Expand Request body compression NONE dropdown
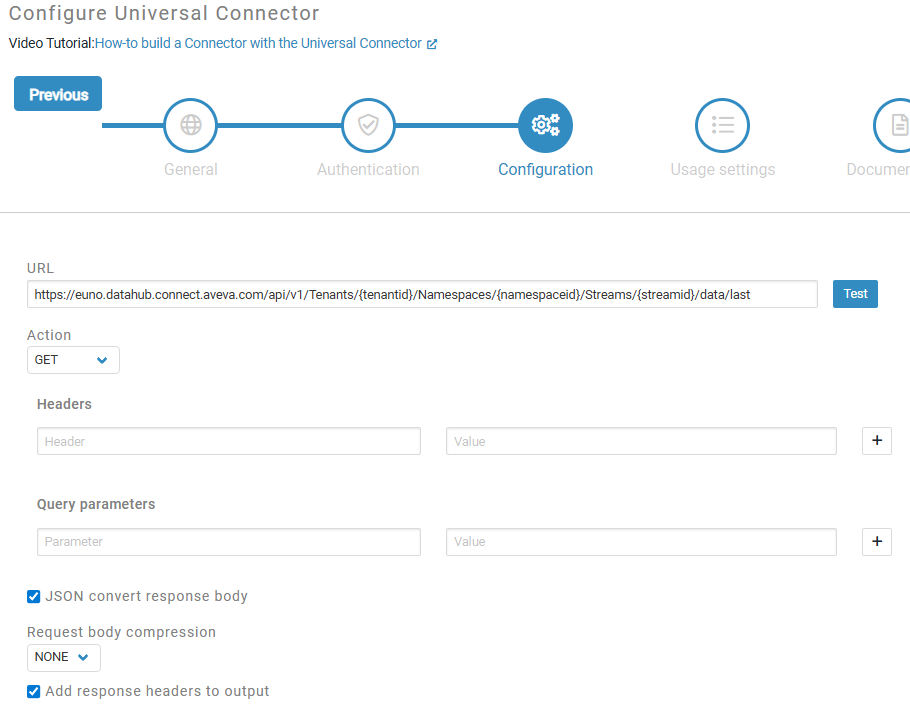The width and height of the screenshot is (910, 717). pyautogui.click(x=63, y=657)
